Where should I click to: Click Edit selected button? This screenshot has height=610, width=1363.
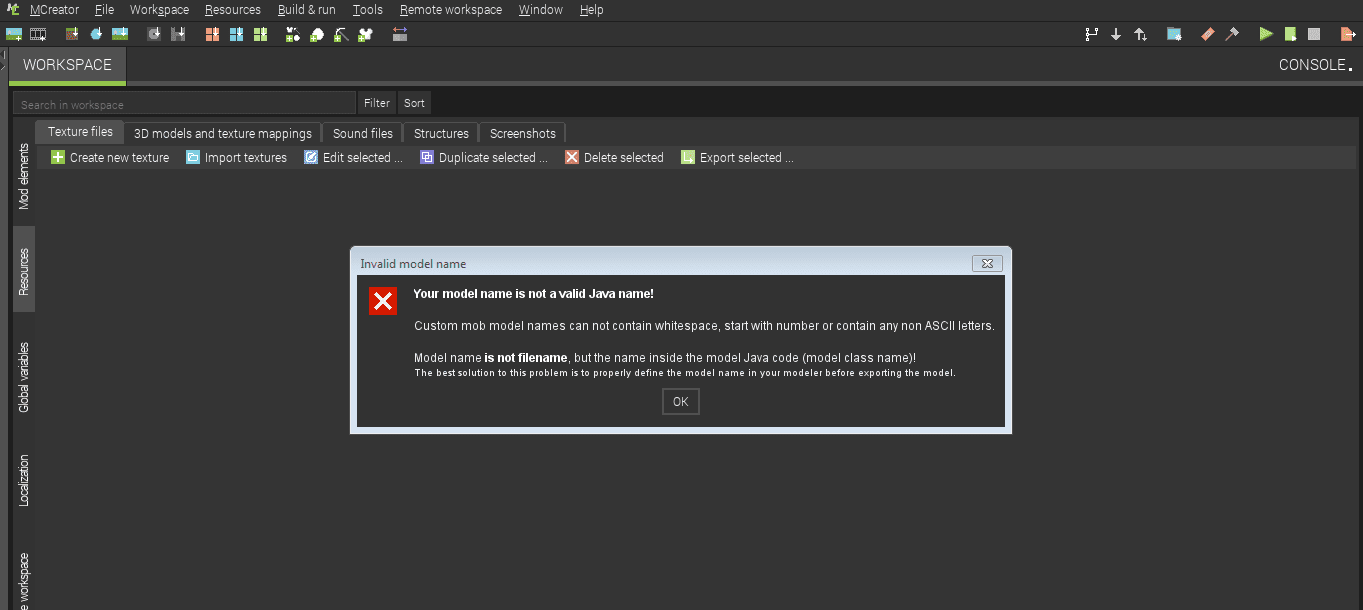[353, 157]
